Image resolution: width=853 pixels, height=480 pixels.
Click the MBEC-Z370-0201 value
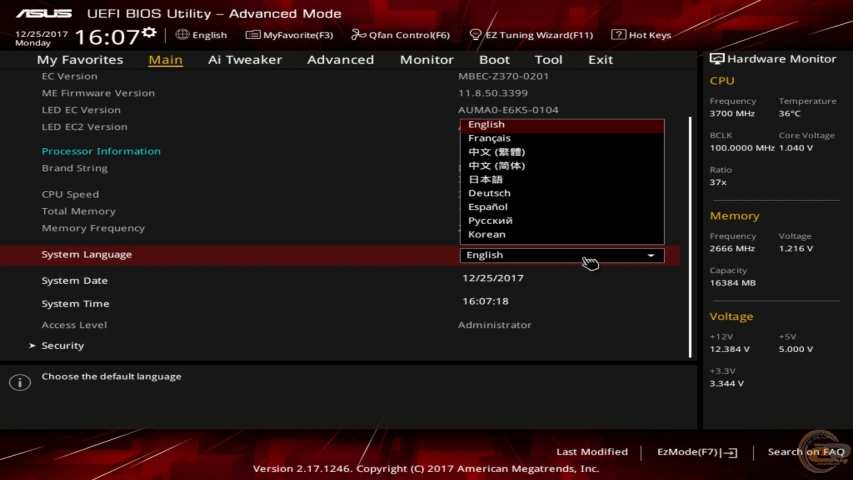(503, 76)
